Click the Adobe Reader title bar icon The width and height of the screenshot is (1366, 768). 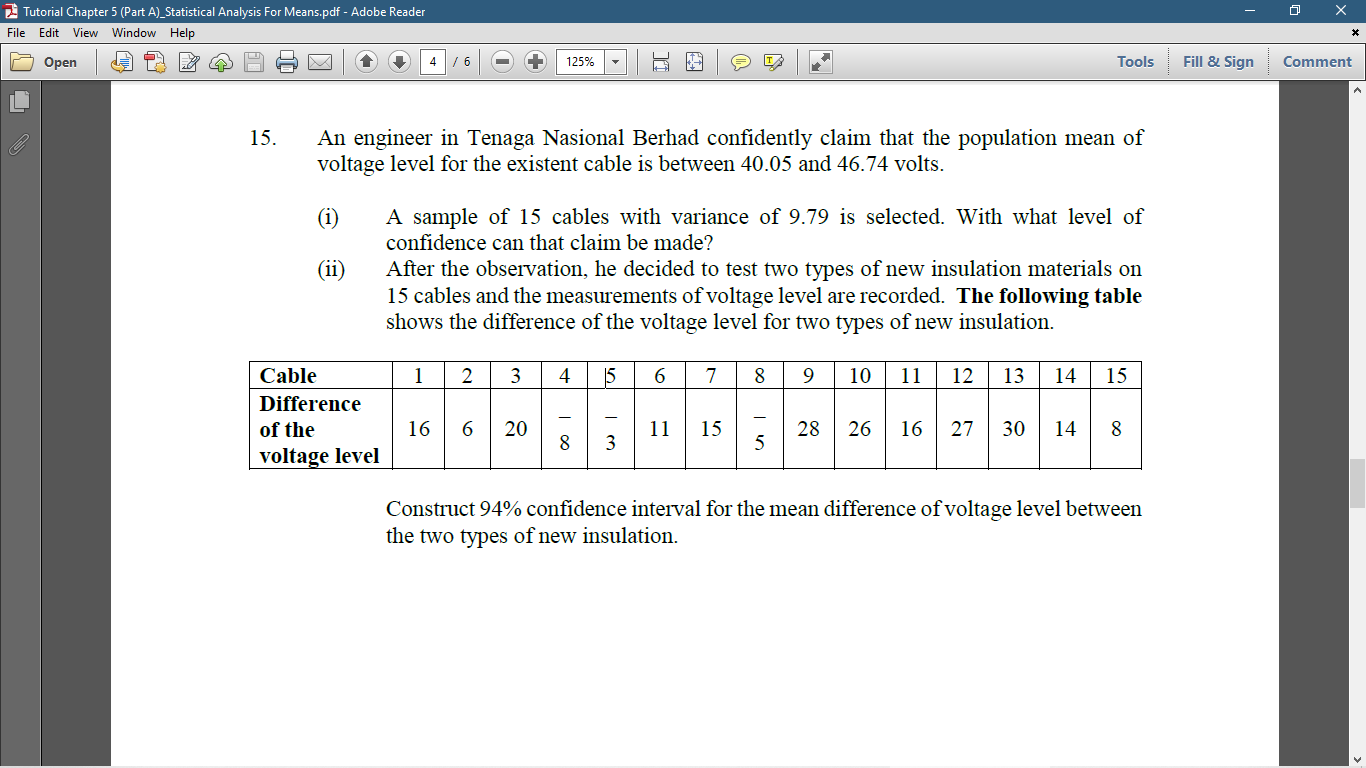pos(11,11)
